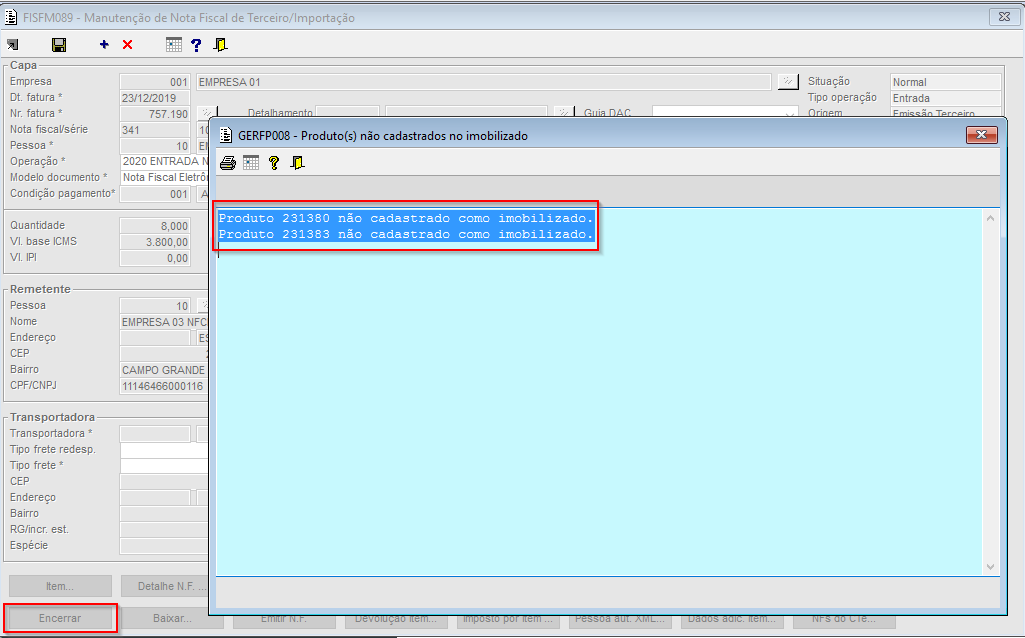Open the calendar grid icon in FISFM089 toolbar
The height and width of the screenshot is (638, 1025).
[173, 44]
